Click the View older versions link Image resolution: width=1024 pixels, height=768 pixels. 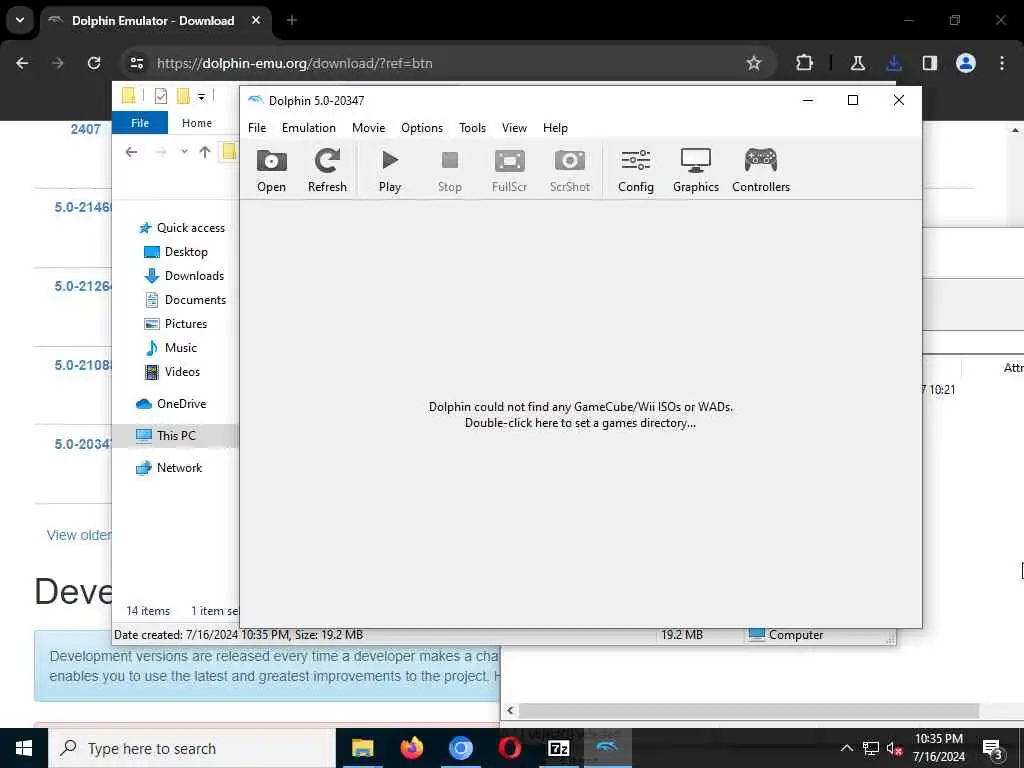[x=79, y=535]
